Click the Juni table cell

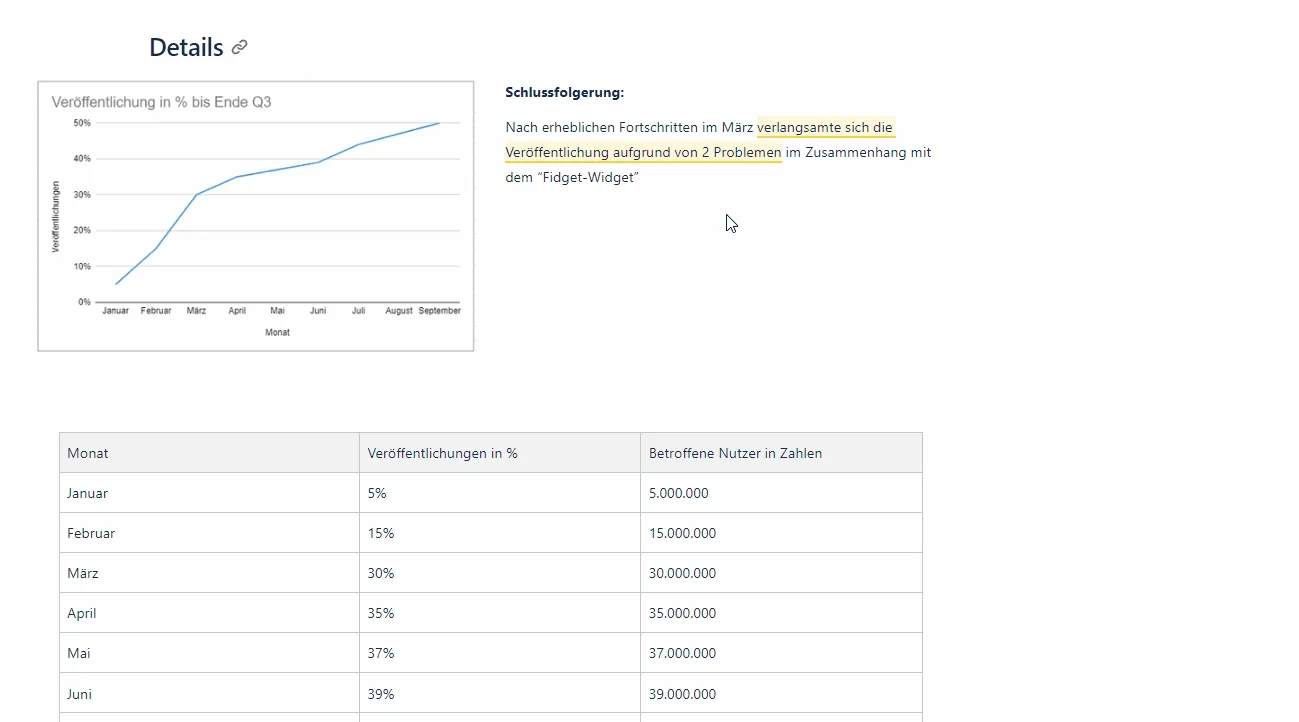[x=210, y=693]
